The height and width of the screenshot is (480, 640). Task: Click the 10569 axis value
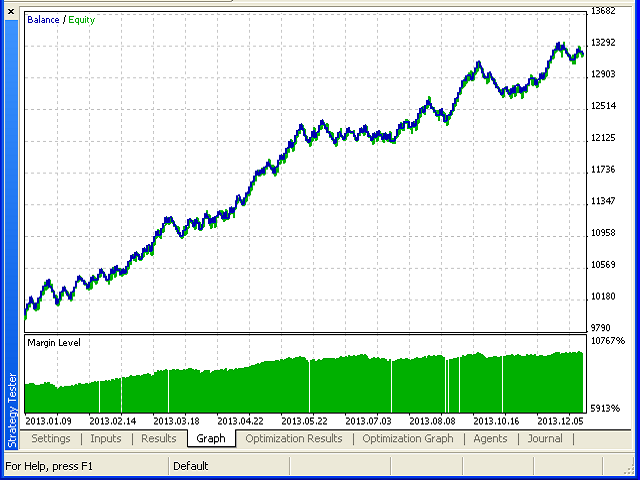pos(603,264)
